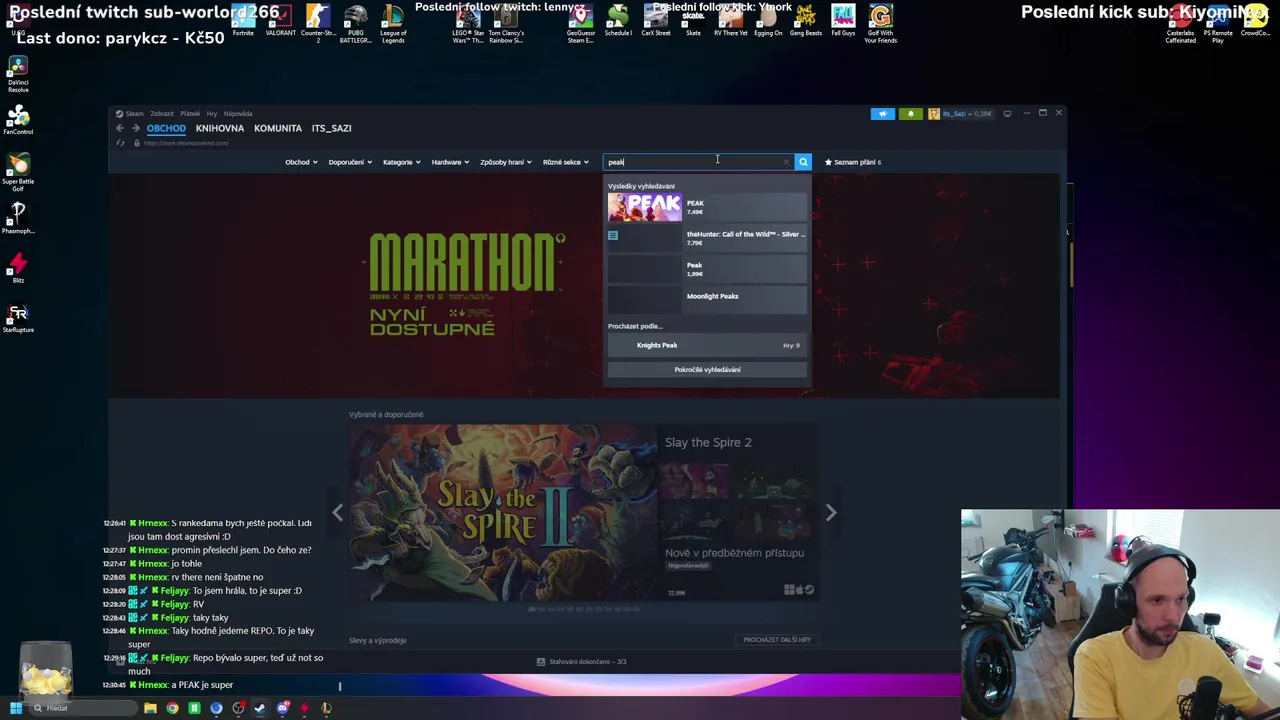
Task: Expand the Obchod store dropdown
Action: pos(301,162)
